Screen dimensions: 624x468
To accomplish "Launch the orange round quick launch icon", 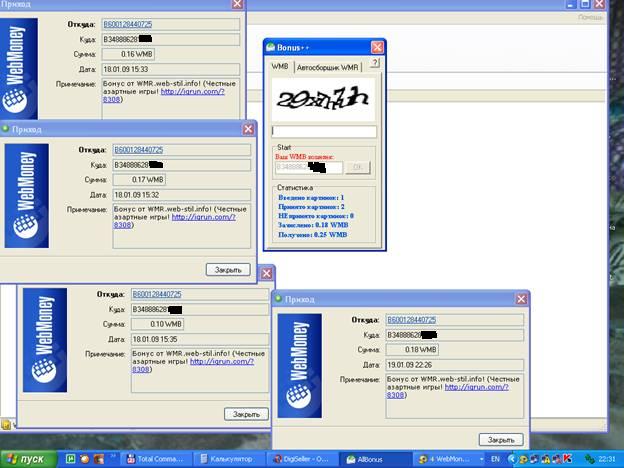I will pos(85,459).
